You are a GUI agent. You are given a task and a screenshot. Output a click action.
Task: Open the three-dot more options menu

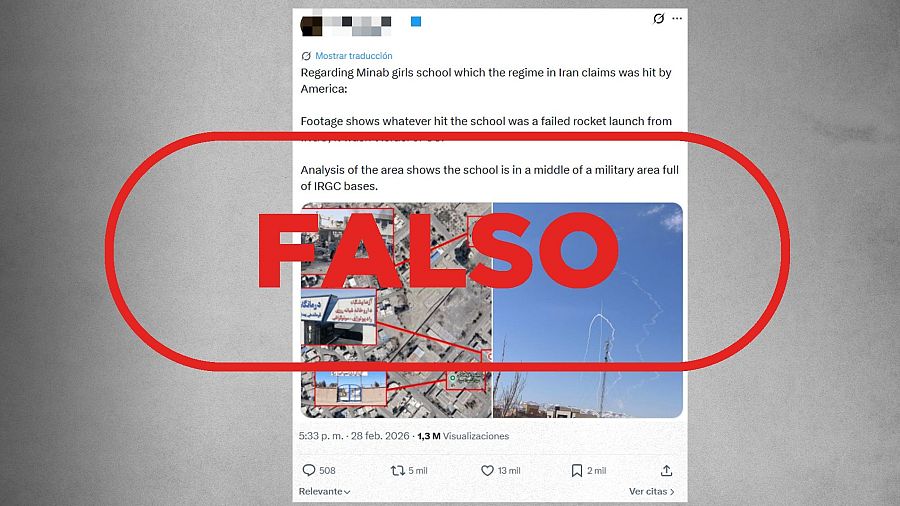click(x=677, y=18)
